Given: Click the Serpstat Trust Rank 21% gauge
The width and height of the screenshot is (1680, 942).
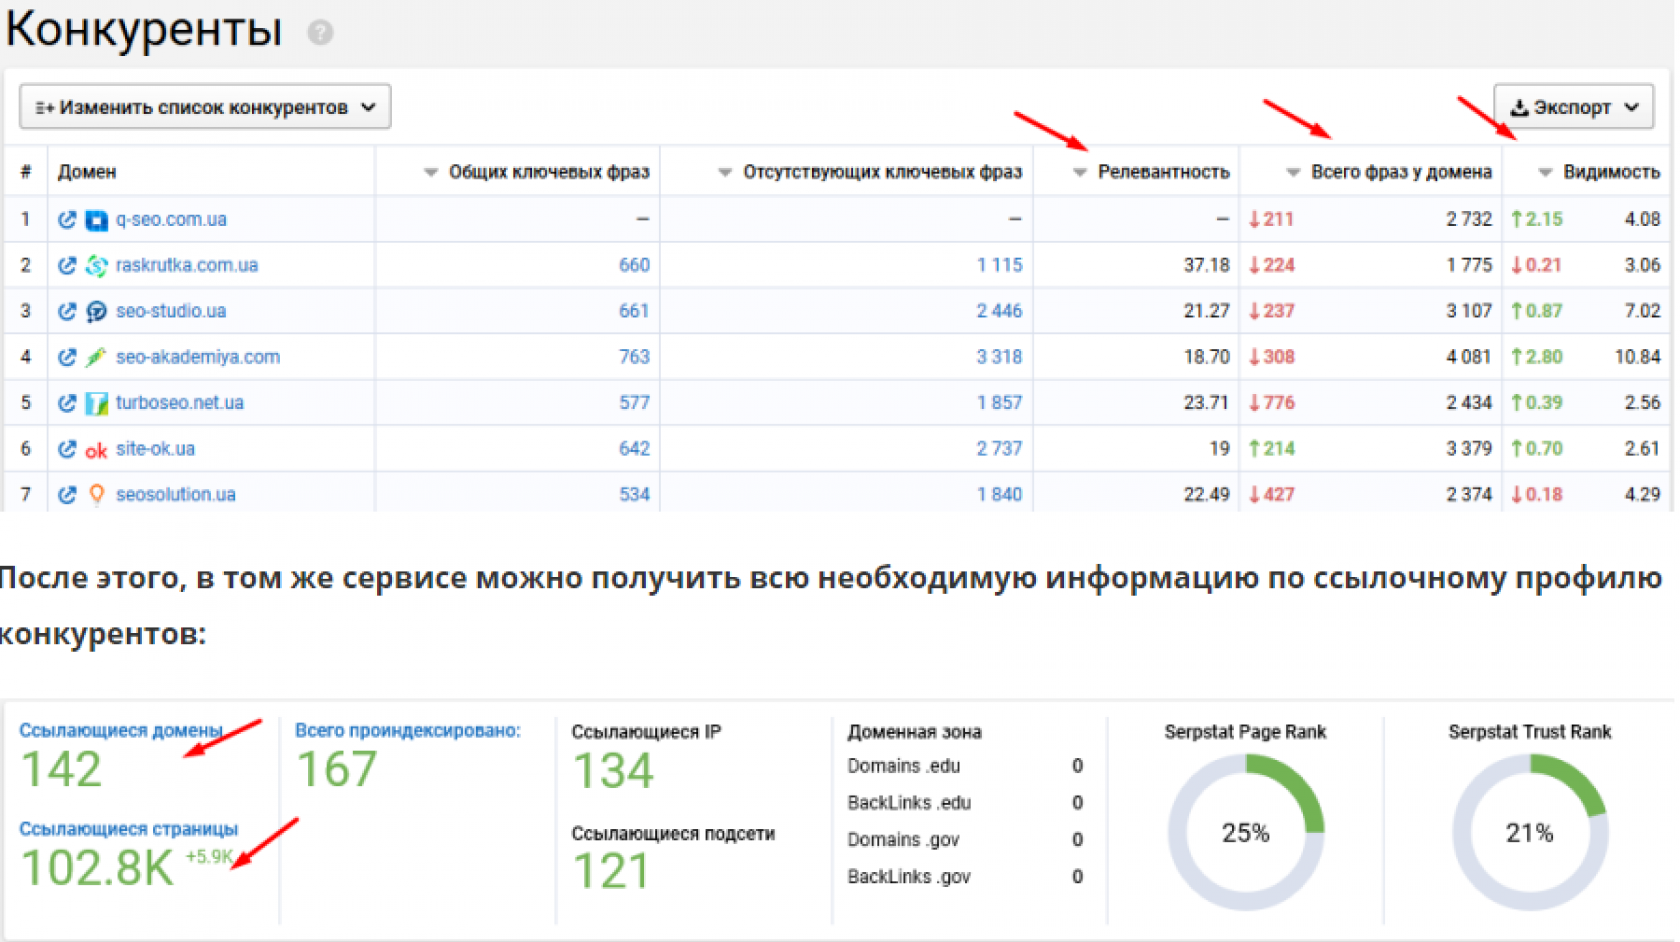Looking at the screenshot, I should 1529,833.
